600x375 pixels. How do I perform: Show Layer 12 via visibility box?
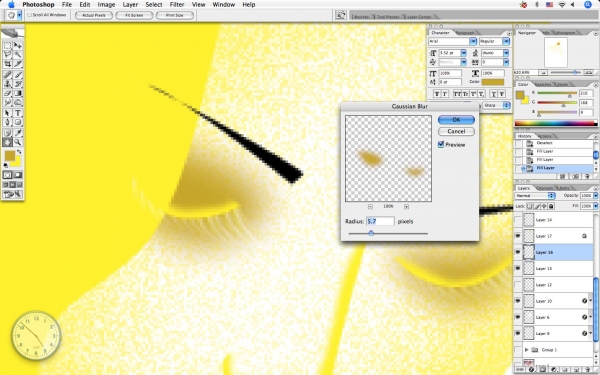[x=518, y=285]
